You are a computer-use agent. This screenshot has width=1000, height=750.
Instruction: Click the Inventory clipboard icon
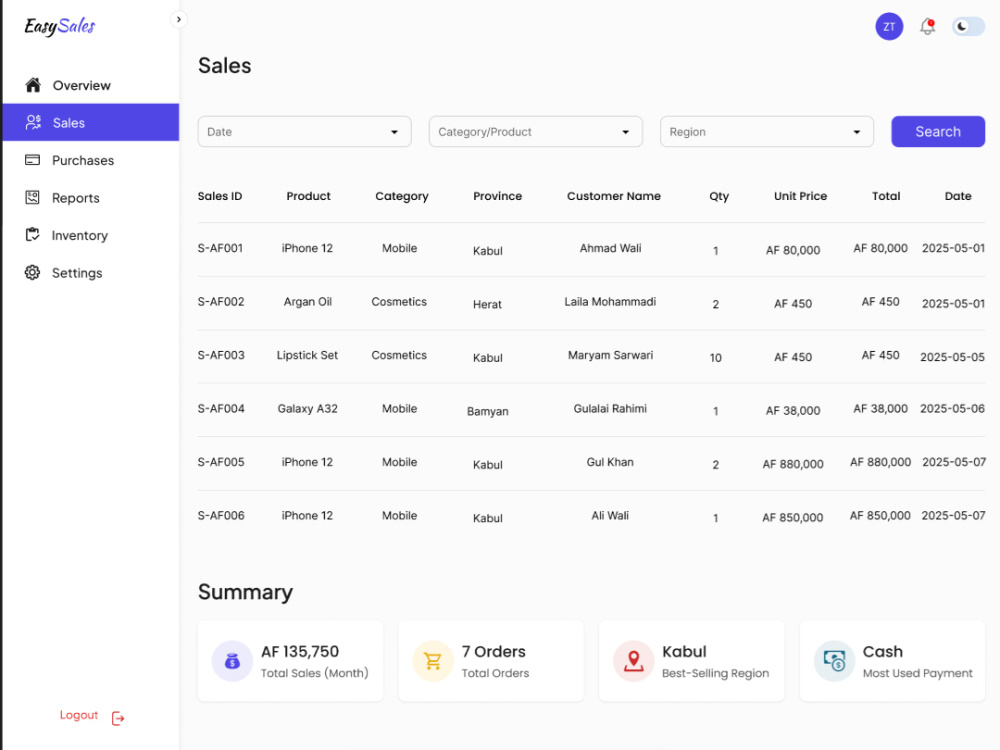coord(33,235)
